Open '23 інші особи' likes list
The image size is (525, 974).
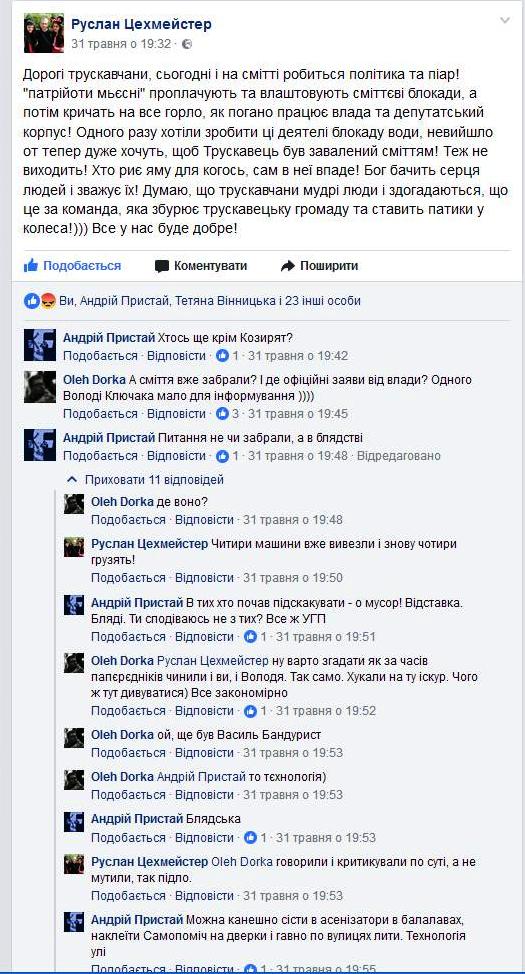pyautogui.click(x=323, y=301)
